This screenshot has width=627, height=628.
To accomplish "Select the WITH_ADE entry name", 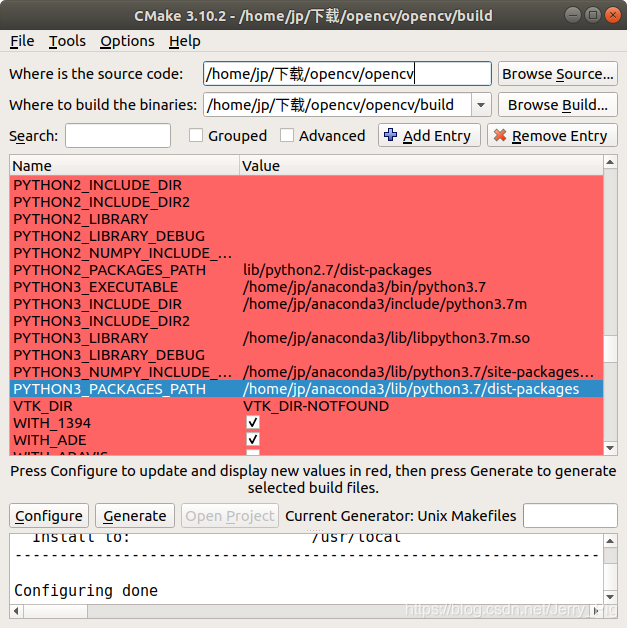I will [x=50, y=441].
